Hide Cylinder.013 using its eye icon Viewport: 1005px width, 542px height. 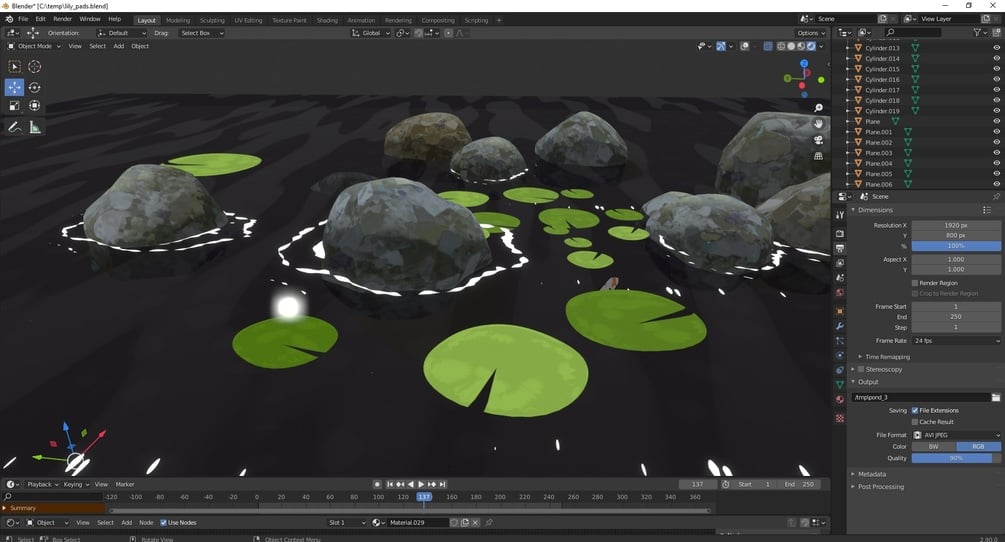[996, 47]
